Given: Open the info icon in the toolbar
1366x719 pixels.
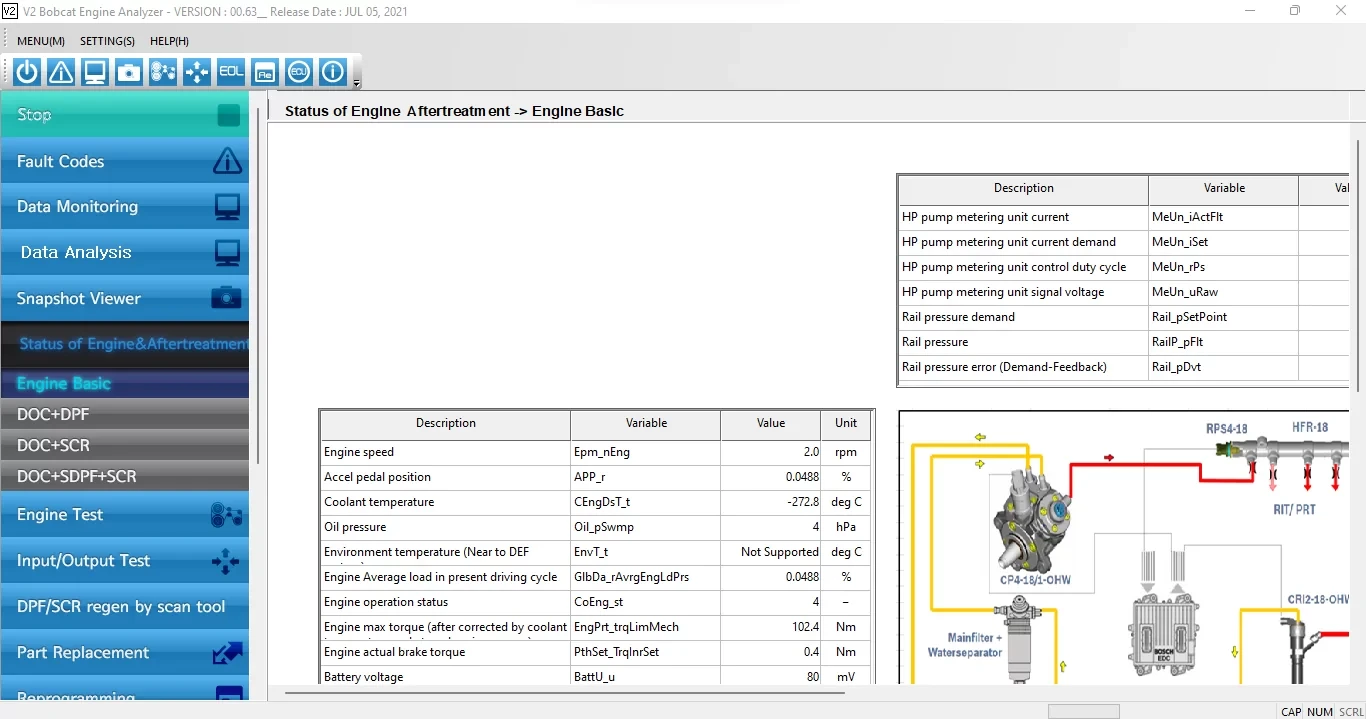Looking at the screenshot, I should [x=333, y=72].
